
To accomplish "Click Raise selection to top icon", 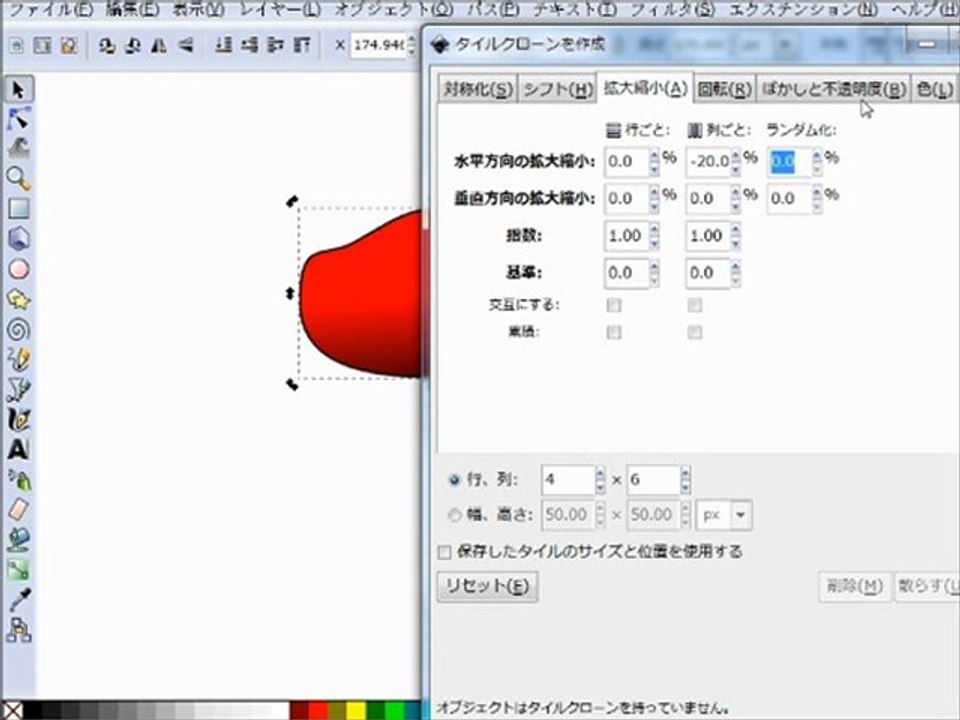I will 302,45.
